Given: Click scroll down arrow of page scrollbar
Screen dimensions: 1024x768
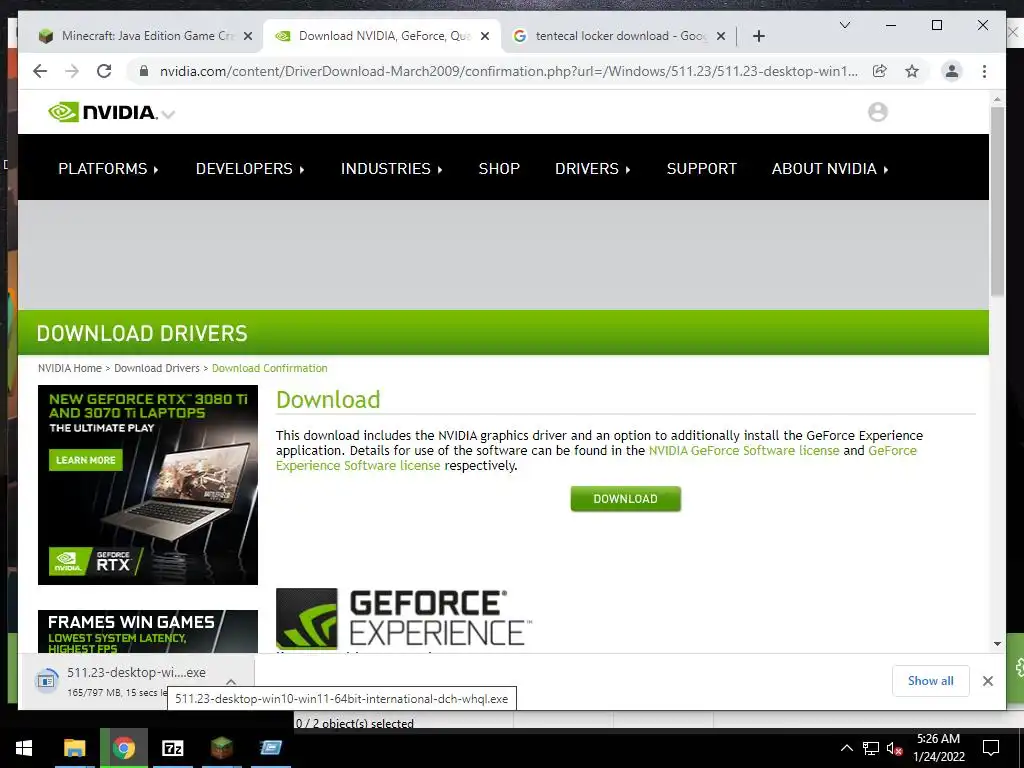Looking at the screenshot, I should click(x=997, y=644).
